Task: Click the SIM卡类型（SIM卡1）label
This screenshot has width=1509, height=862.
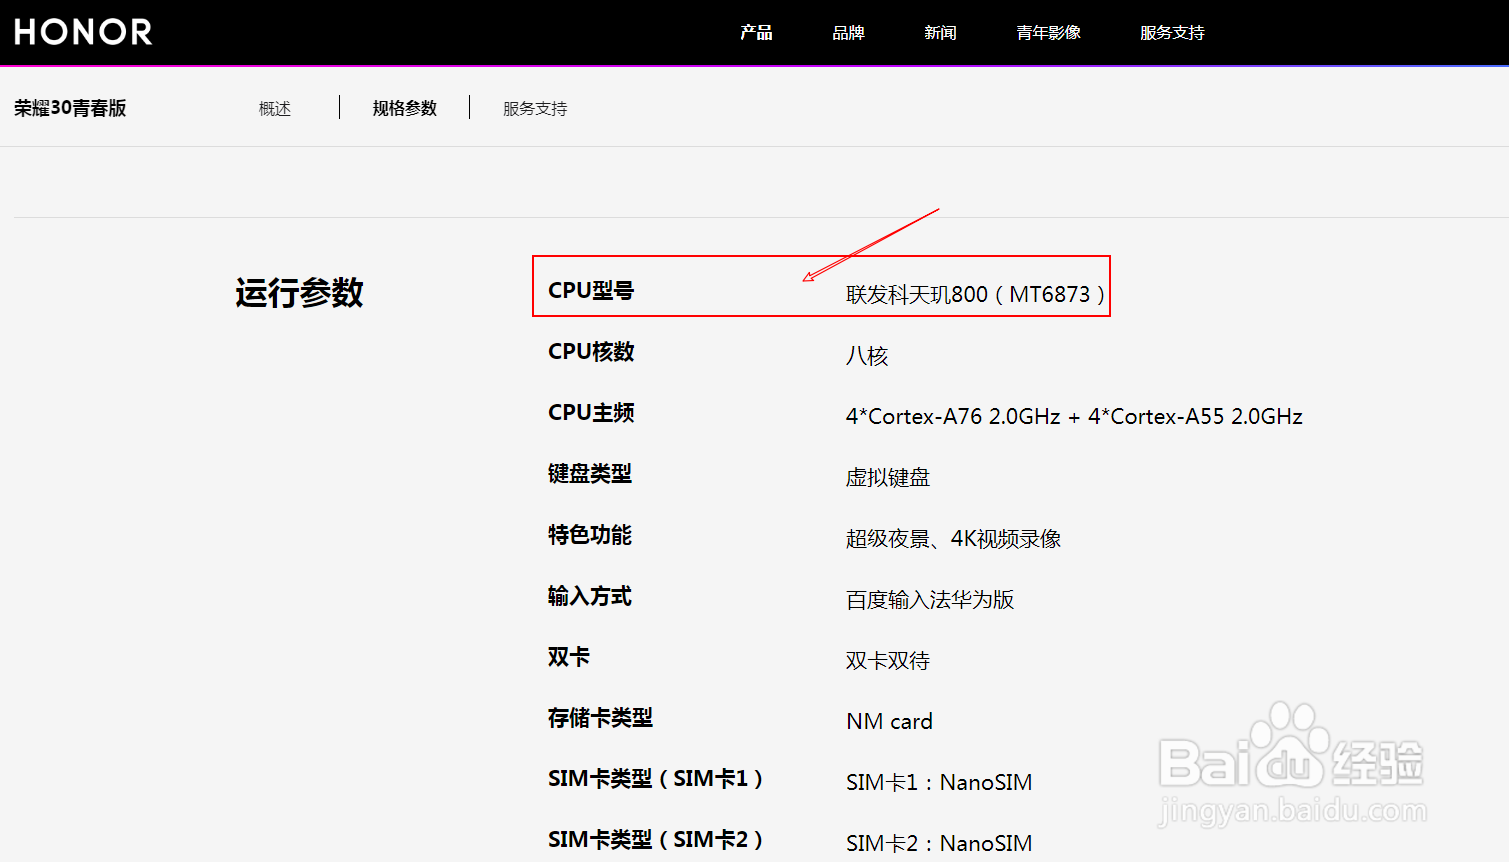Action: (655, 779)
